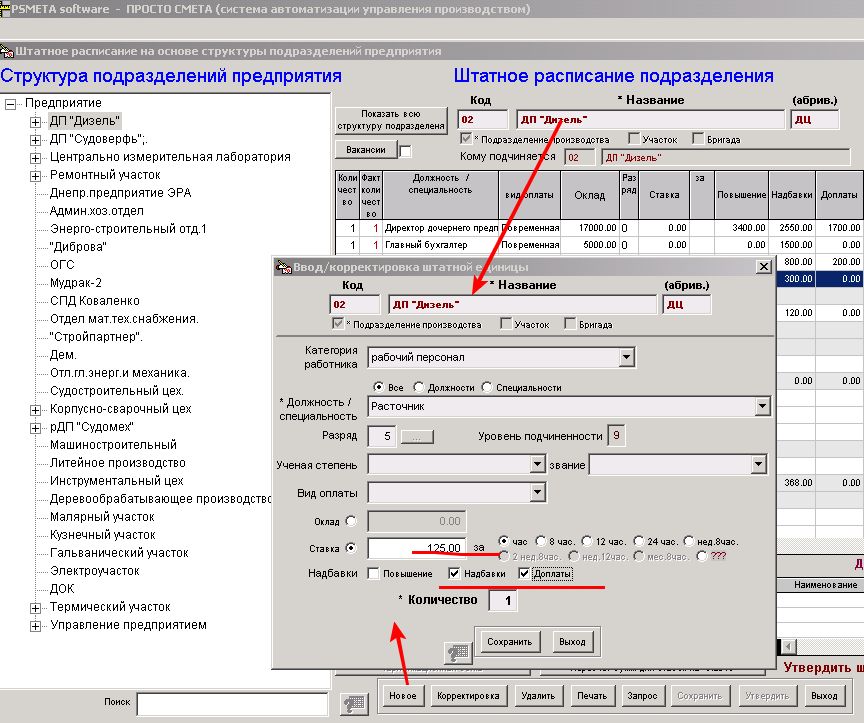Toggle the Доплаты checkbox

[525, 574]
